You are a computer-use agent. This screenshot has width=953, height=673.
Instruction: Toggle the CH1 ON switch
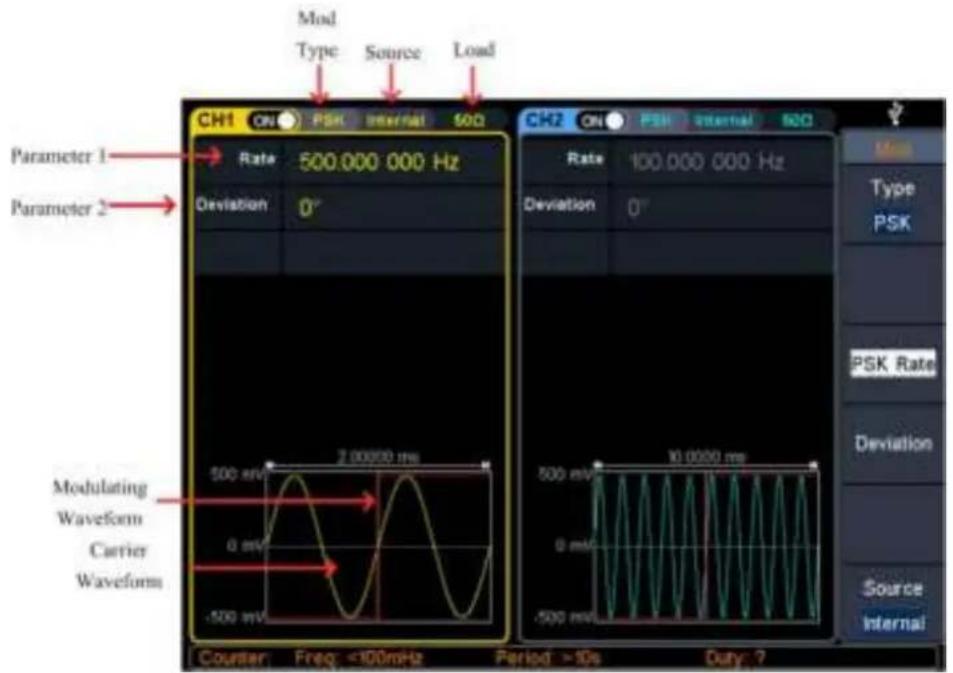(x=272, y=120)
